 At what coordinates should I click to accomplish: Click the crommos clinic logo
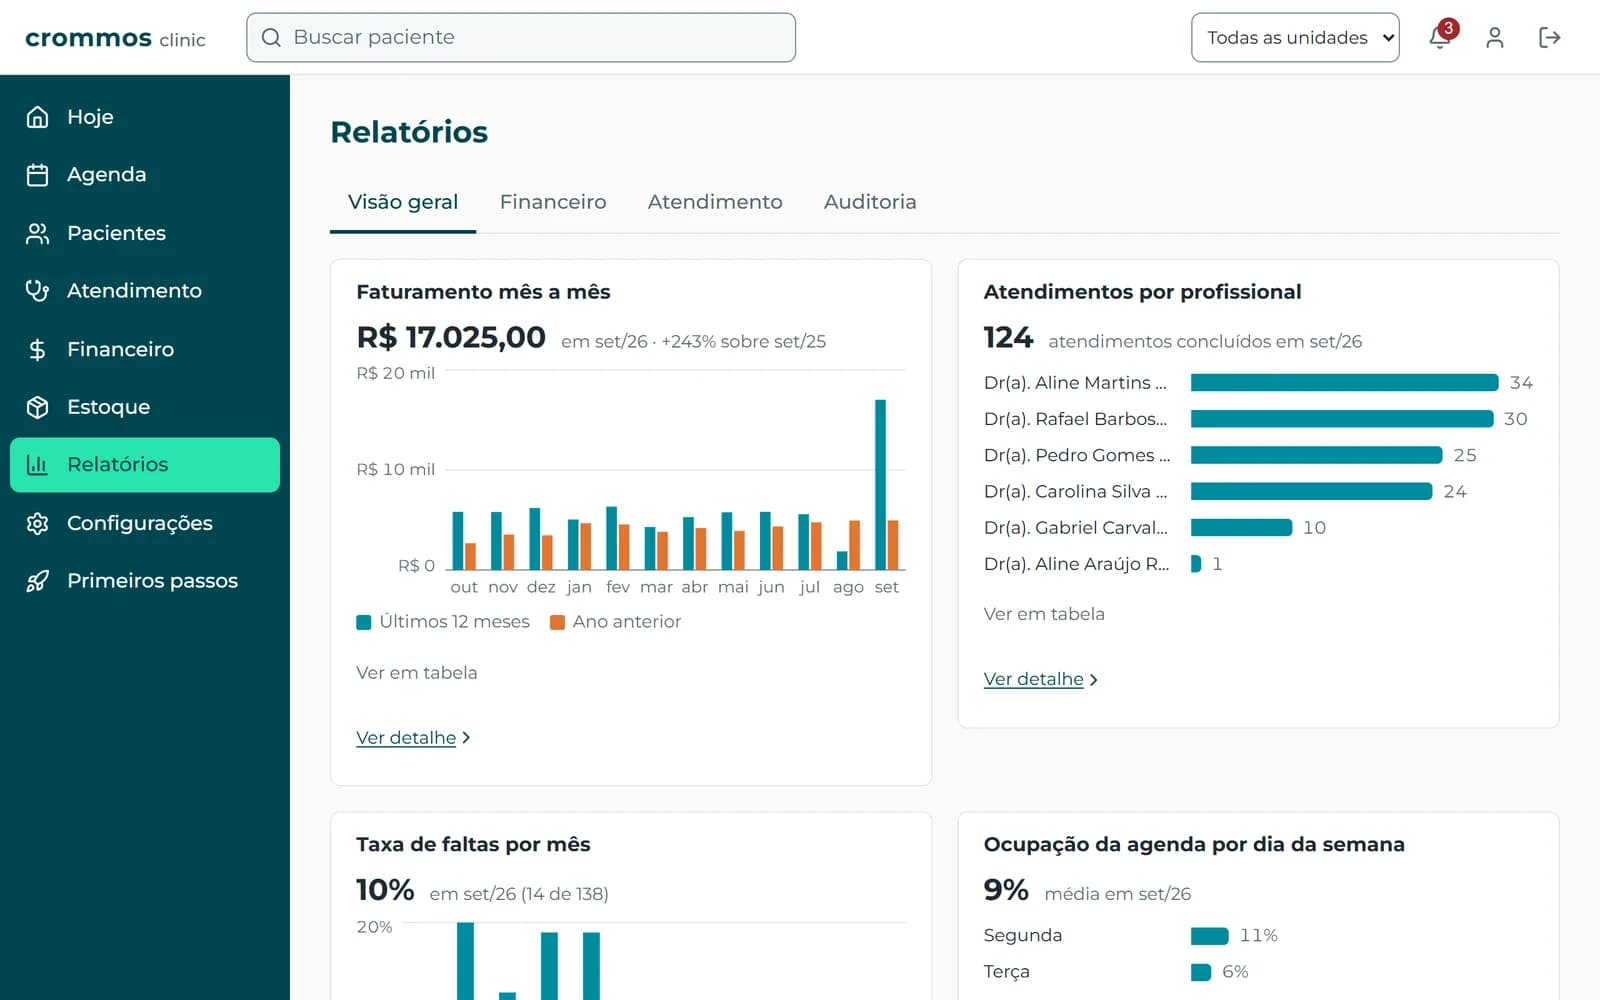115,38
